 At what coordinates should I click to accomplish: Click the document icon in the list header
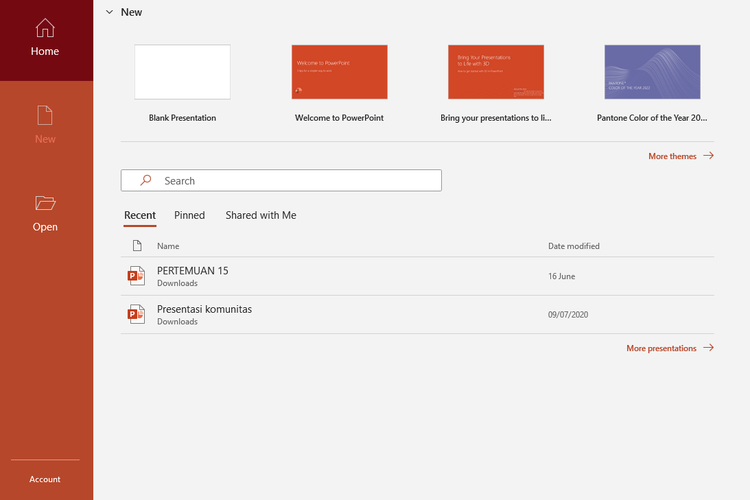[137, 246]
